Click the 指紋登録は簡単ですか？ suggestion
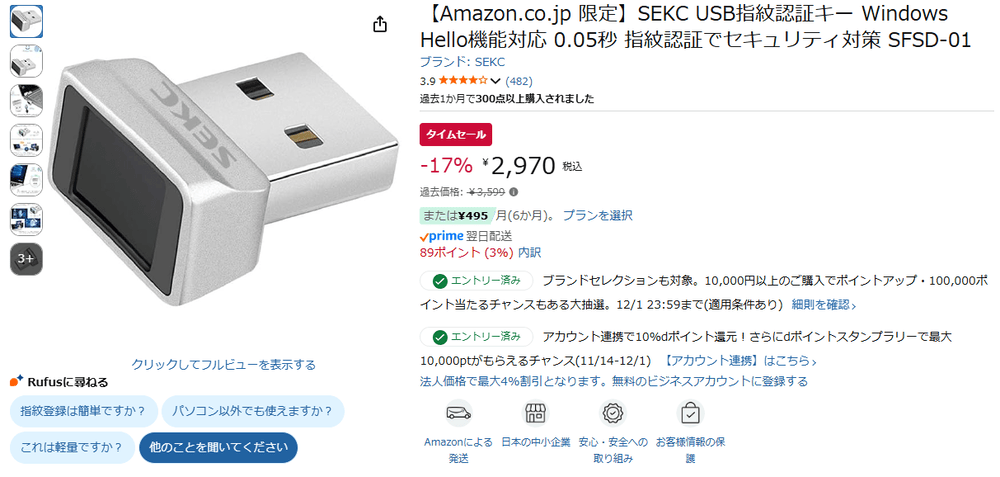The image size is (1000, 477). (x=83, y=411)
